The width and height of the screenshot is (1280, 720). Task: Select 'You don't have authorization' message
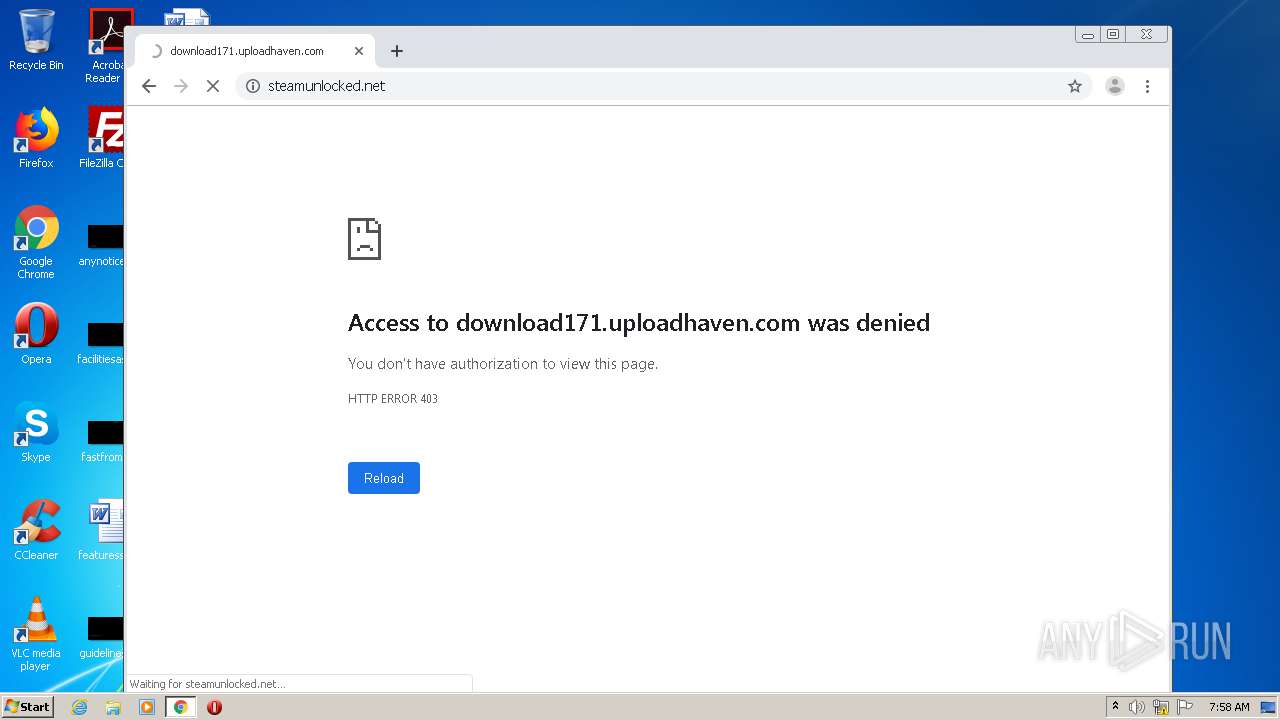(503, 364)
